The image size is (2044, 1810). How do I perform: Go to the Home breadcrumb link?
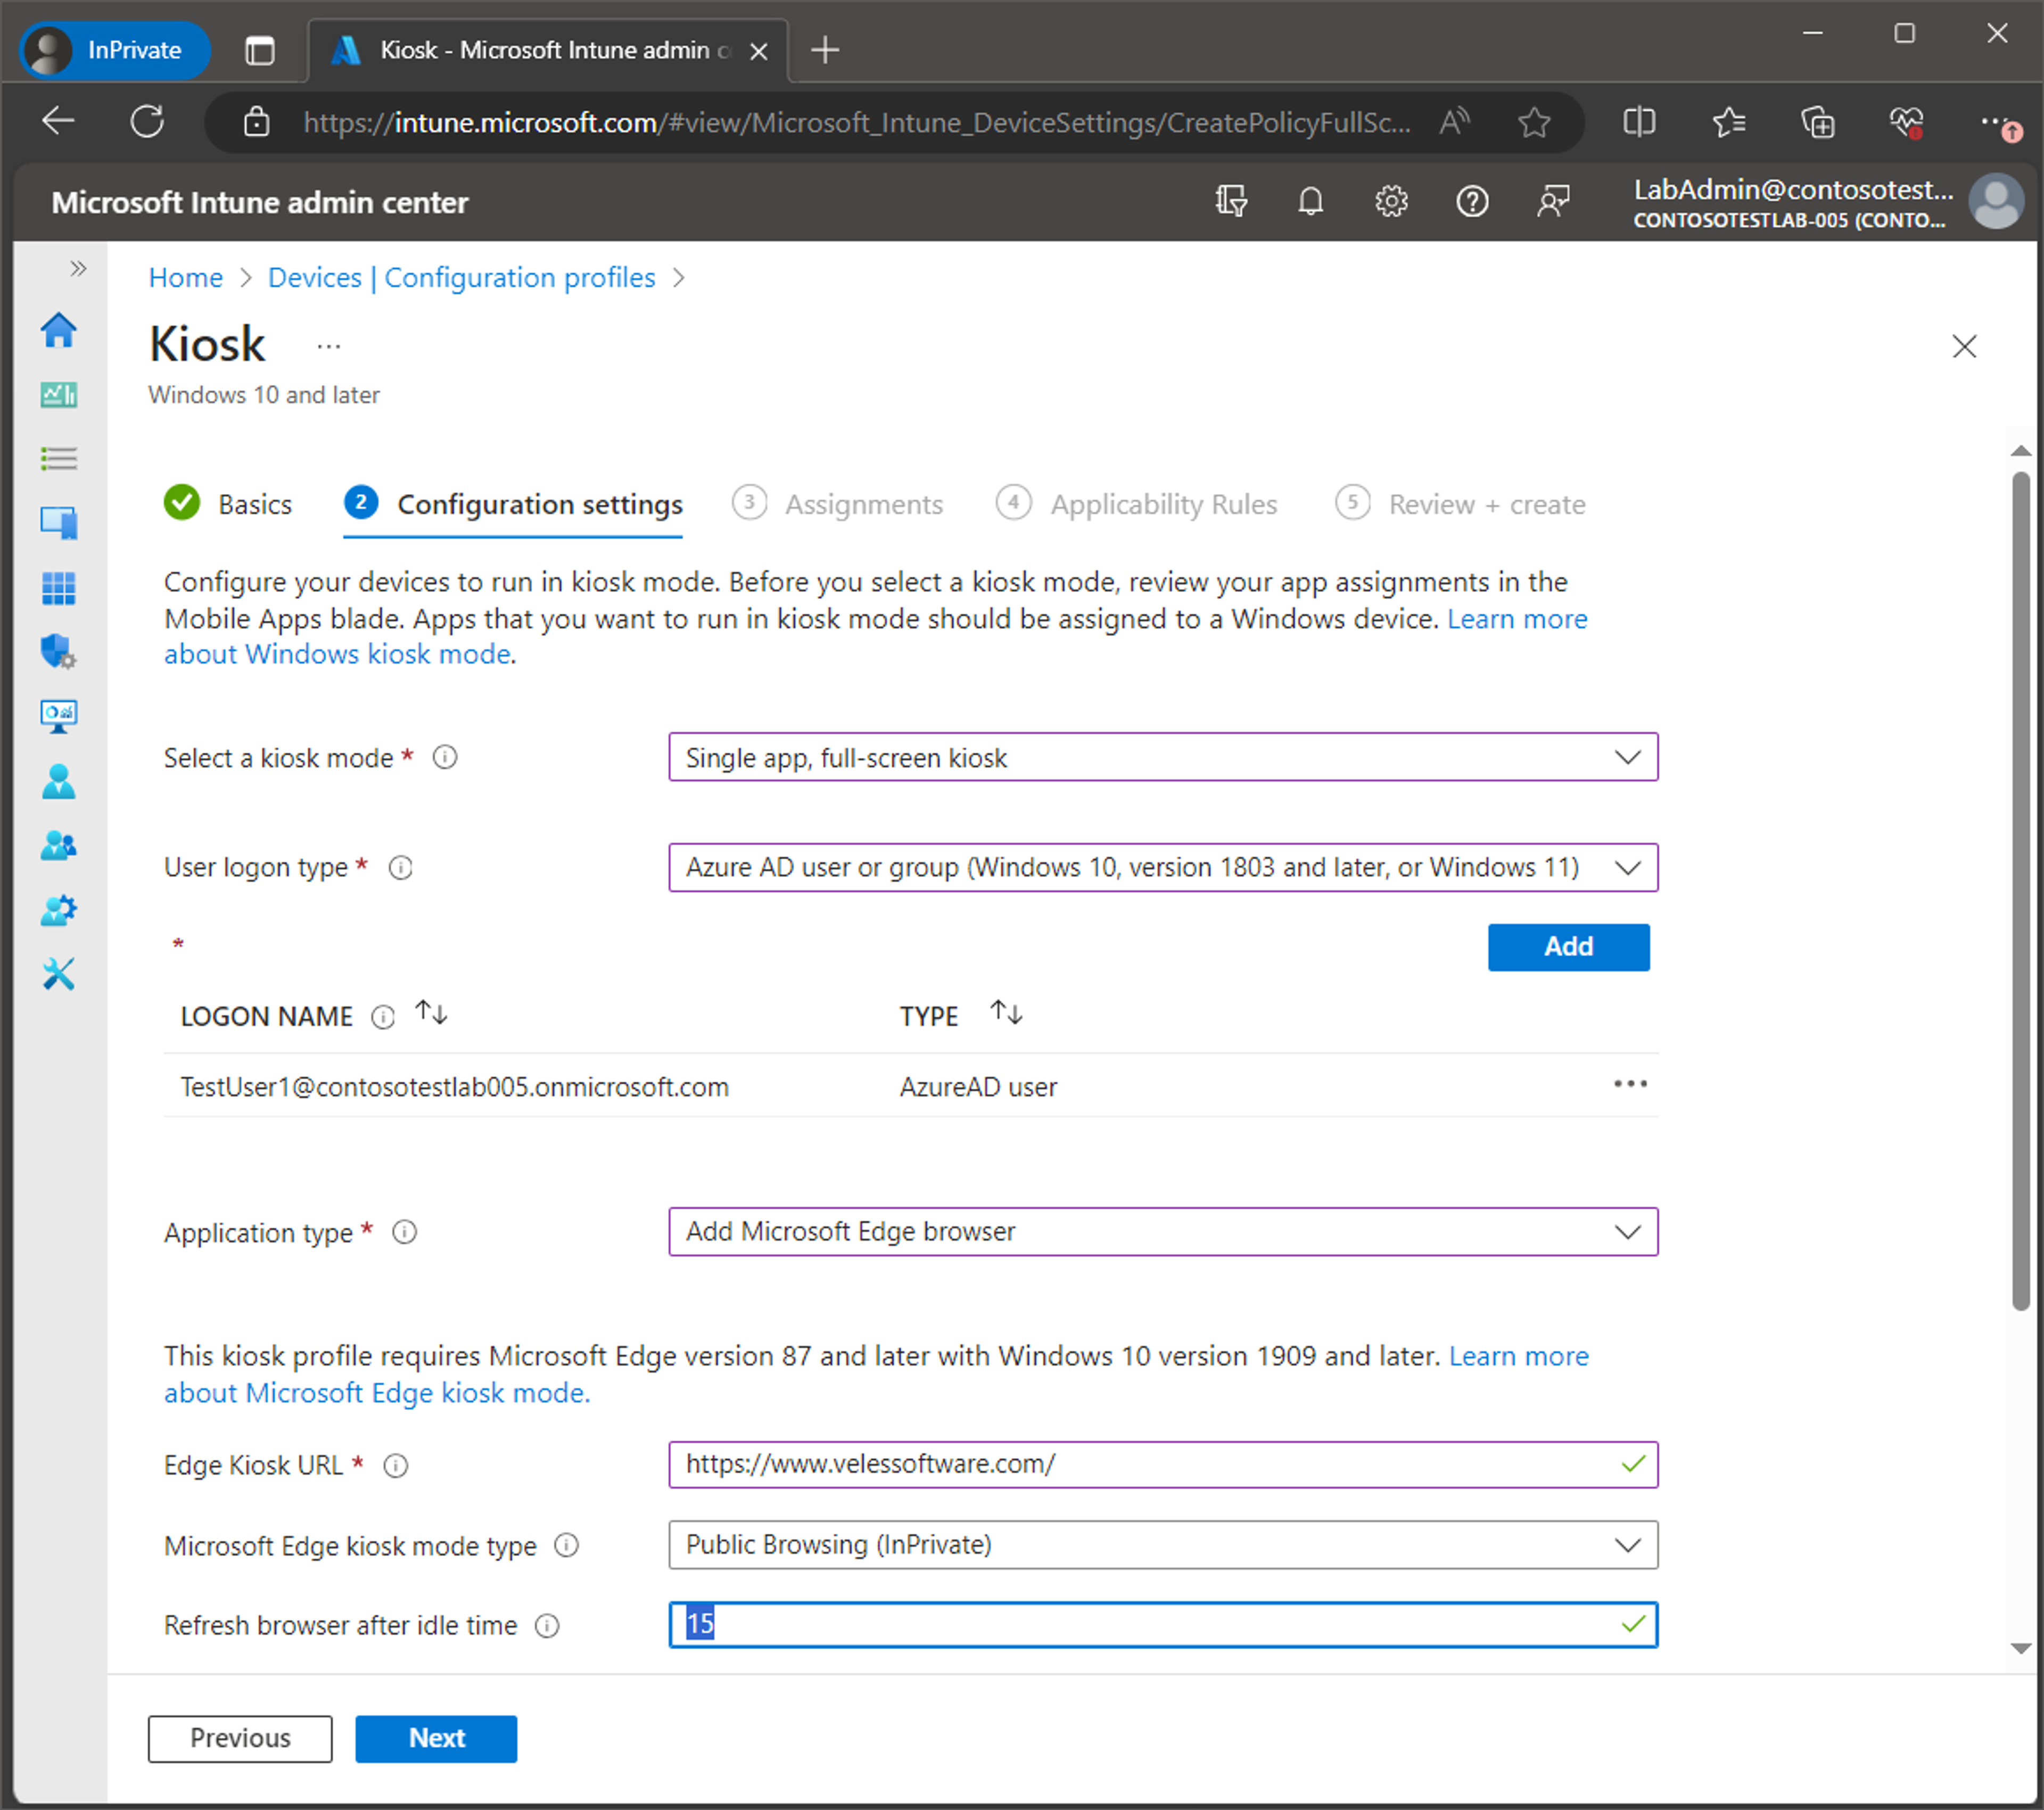(186, 277)
